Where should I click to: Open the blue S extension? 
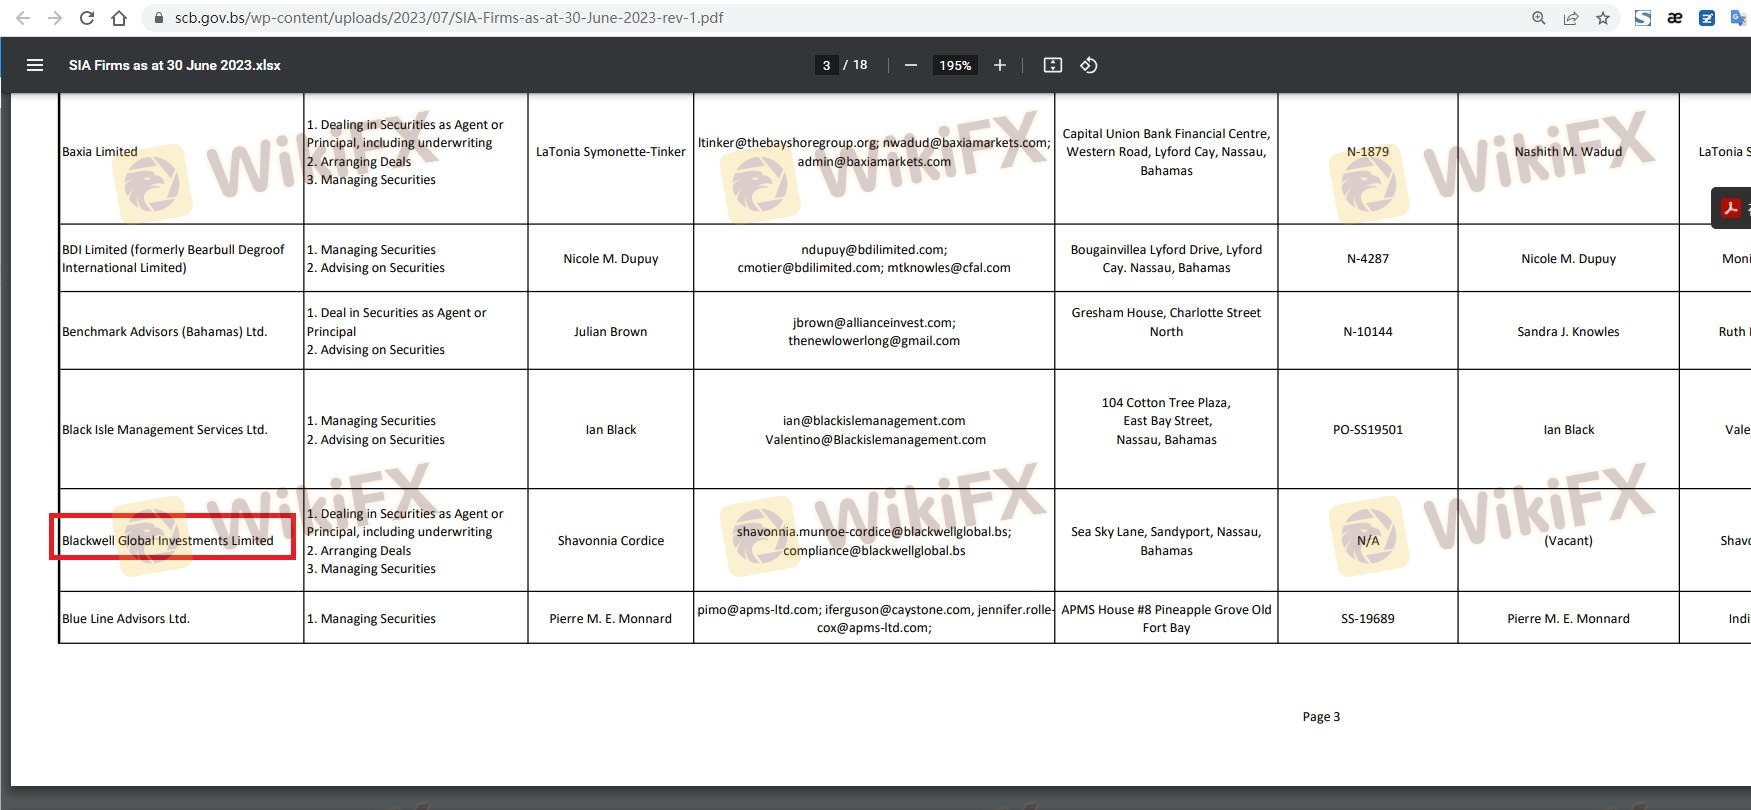[x=1643, y=18]
